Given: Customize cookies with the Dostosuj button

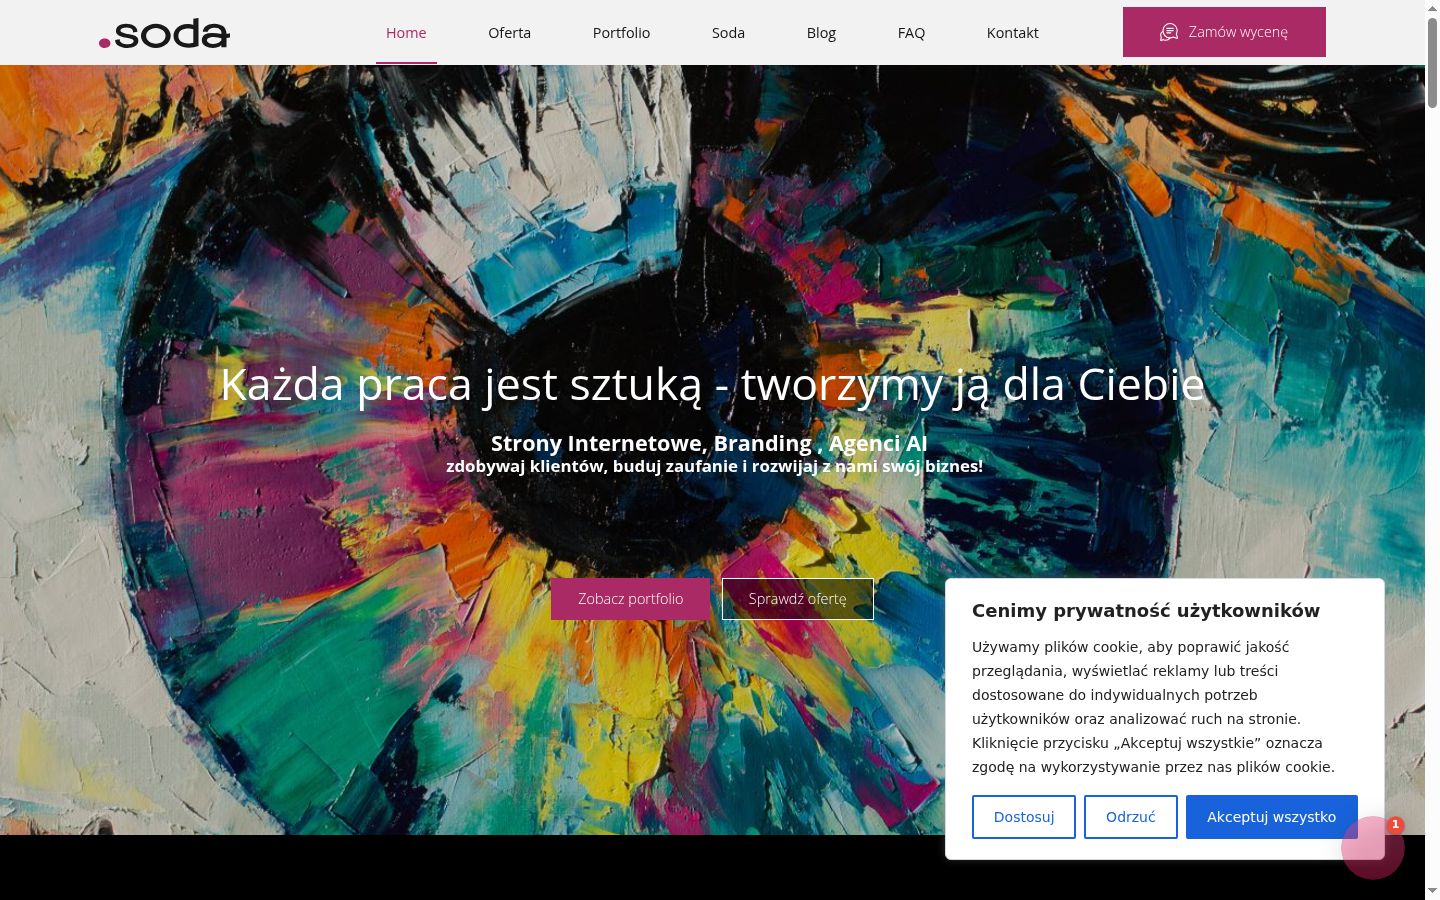Looking at the screenshot, I should (x=1024, y=817).
